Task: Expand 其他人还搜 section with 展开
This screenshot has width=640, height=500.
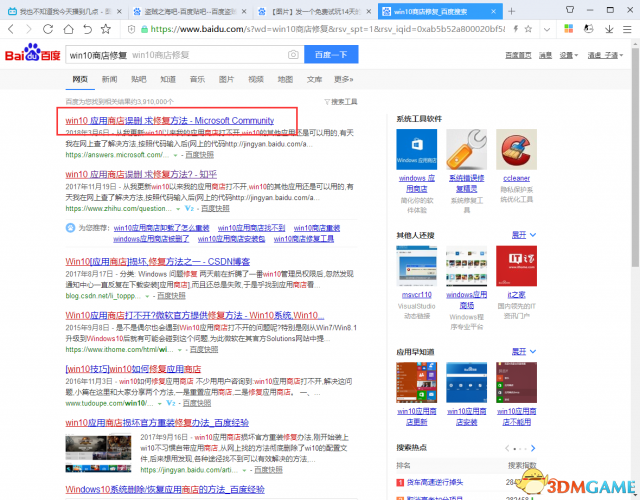Action: click(524, 235)
